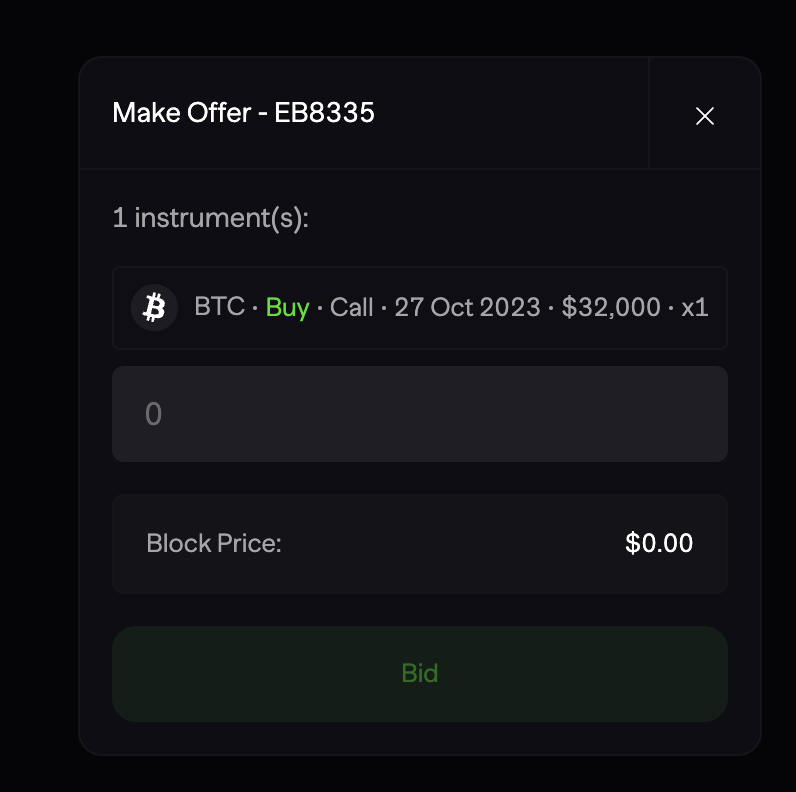Viewport: 796px width, 792px height.
Task: Click the BTC instrument row's empty area
Action: click(x=717, y=330)
